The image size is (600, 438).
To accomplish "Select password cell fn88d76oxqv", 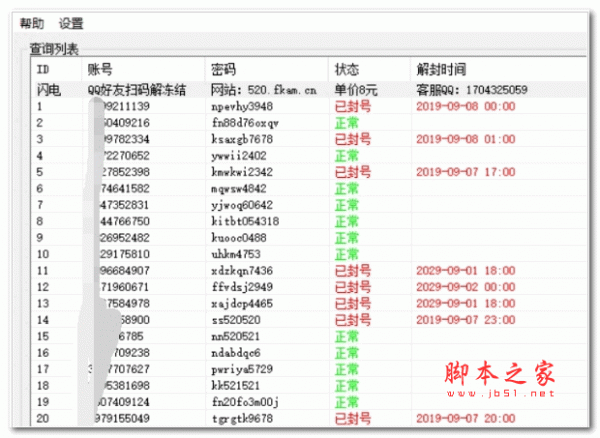I will [x=245, y=123].
